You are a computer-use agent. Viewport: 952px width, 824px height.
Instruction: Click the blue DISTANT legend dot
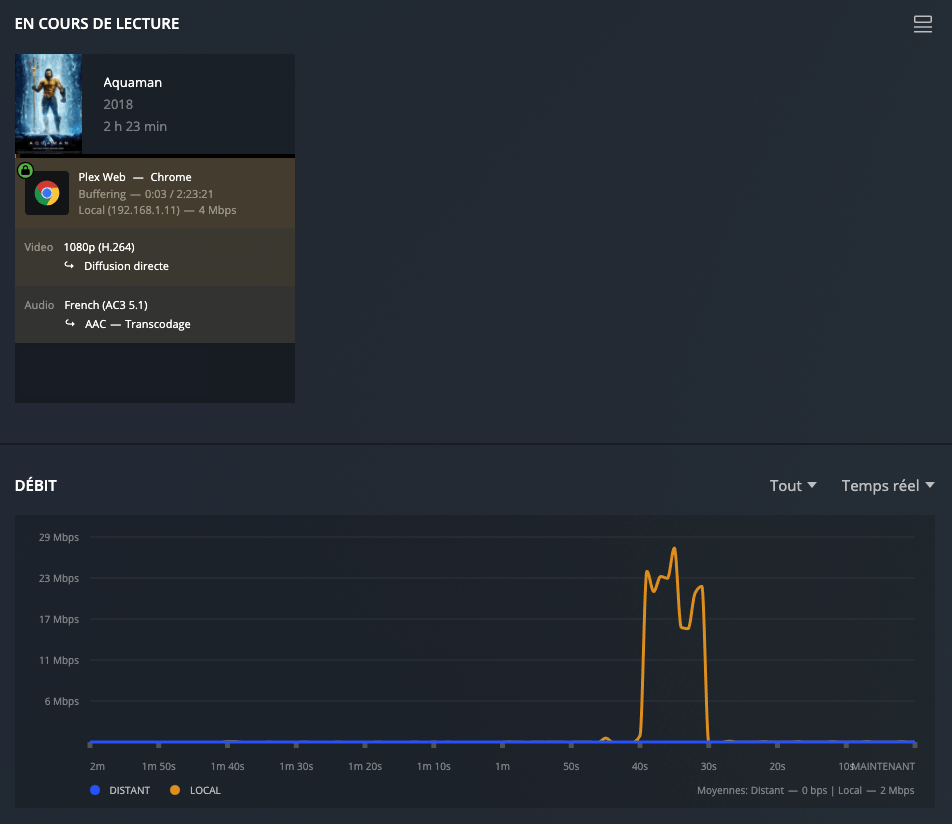95,790
